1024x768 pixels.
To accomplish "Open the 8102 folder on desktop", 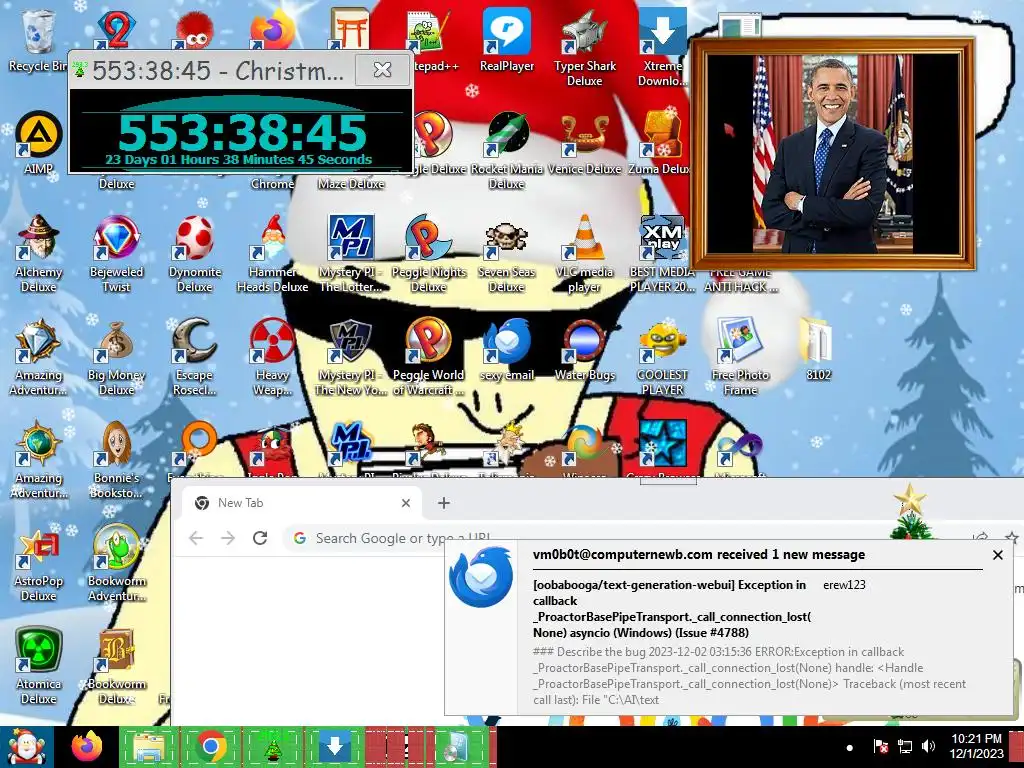I will tap(818, 349).
